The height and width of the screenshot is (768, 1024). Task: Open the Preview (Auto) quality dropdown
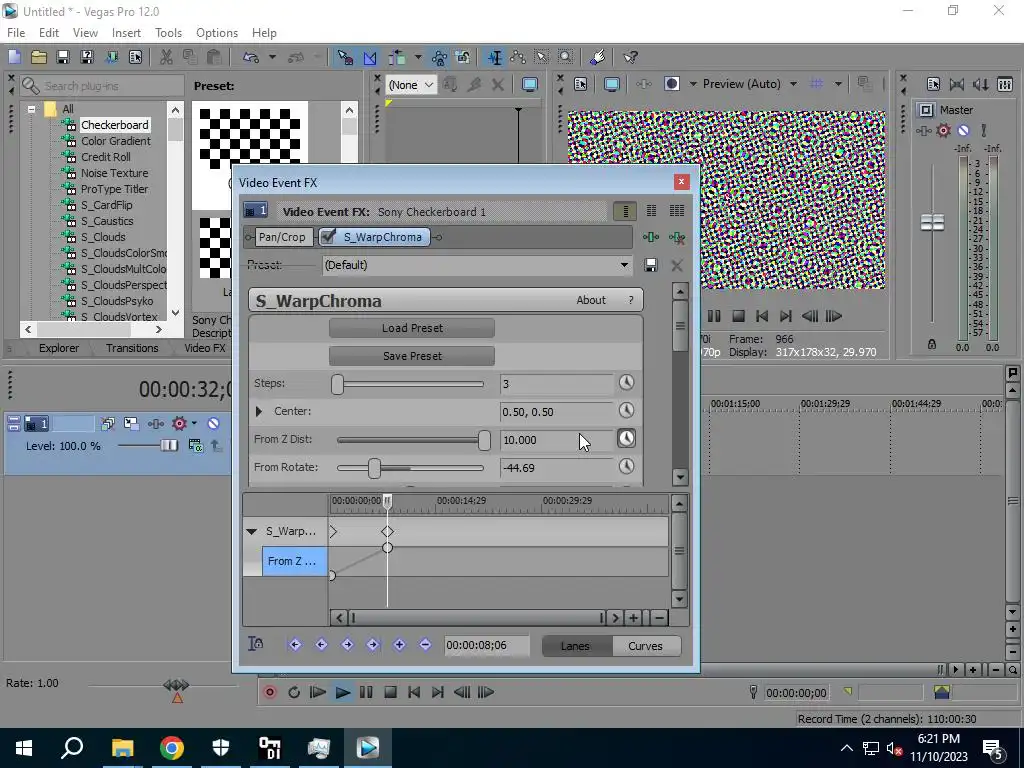tap(793, 84)
